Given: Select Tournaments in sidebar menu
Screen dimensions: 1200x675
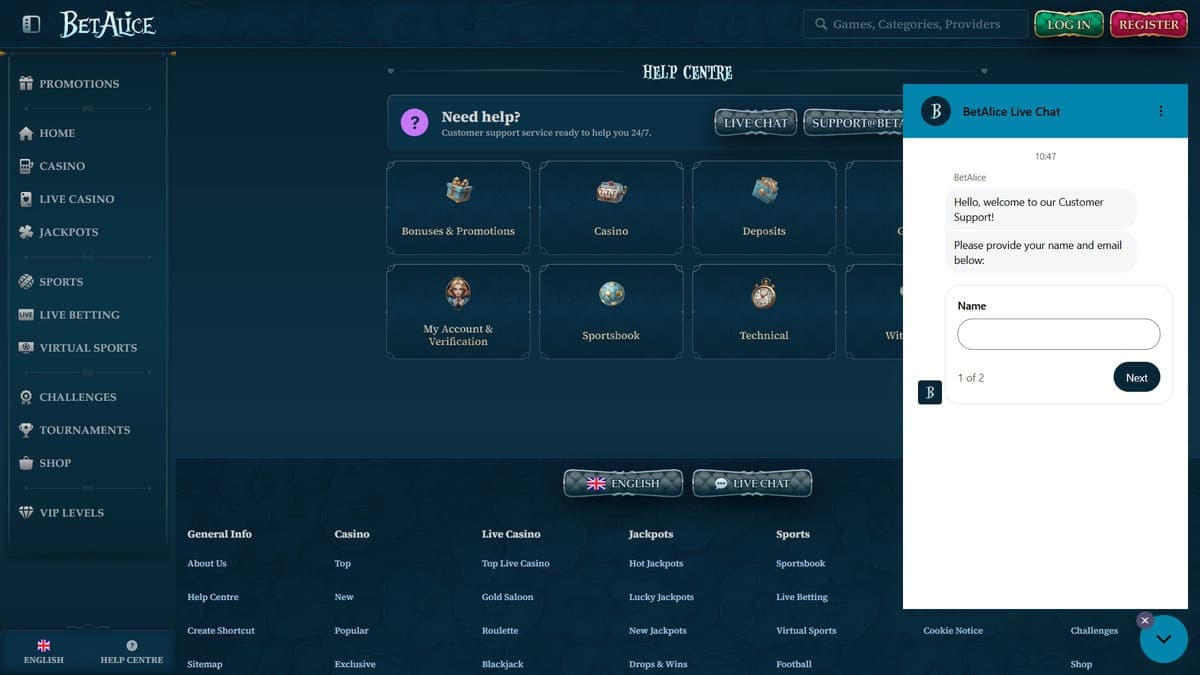Looking at the screenshot, I should [85, 430].
